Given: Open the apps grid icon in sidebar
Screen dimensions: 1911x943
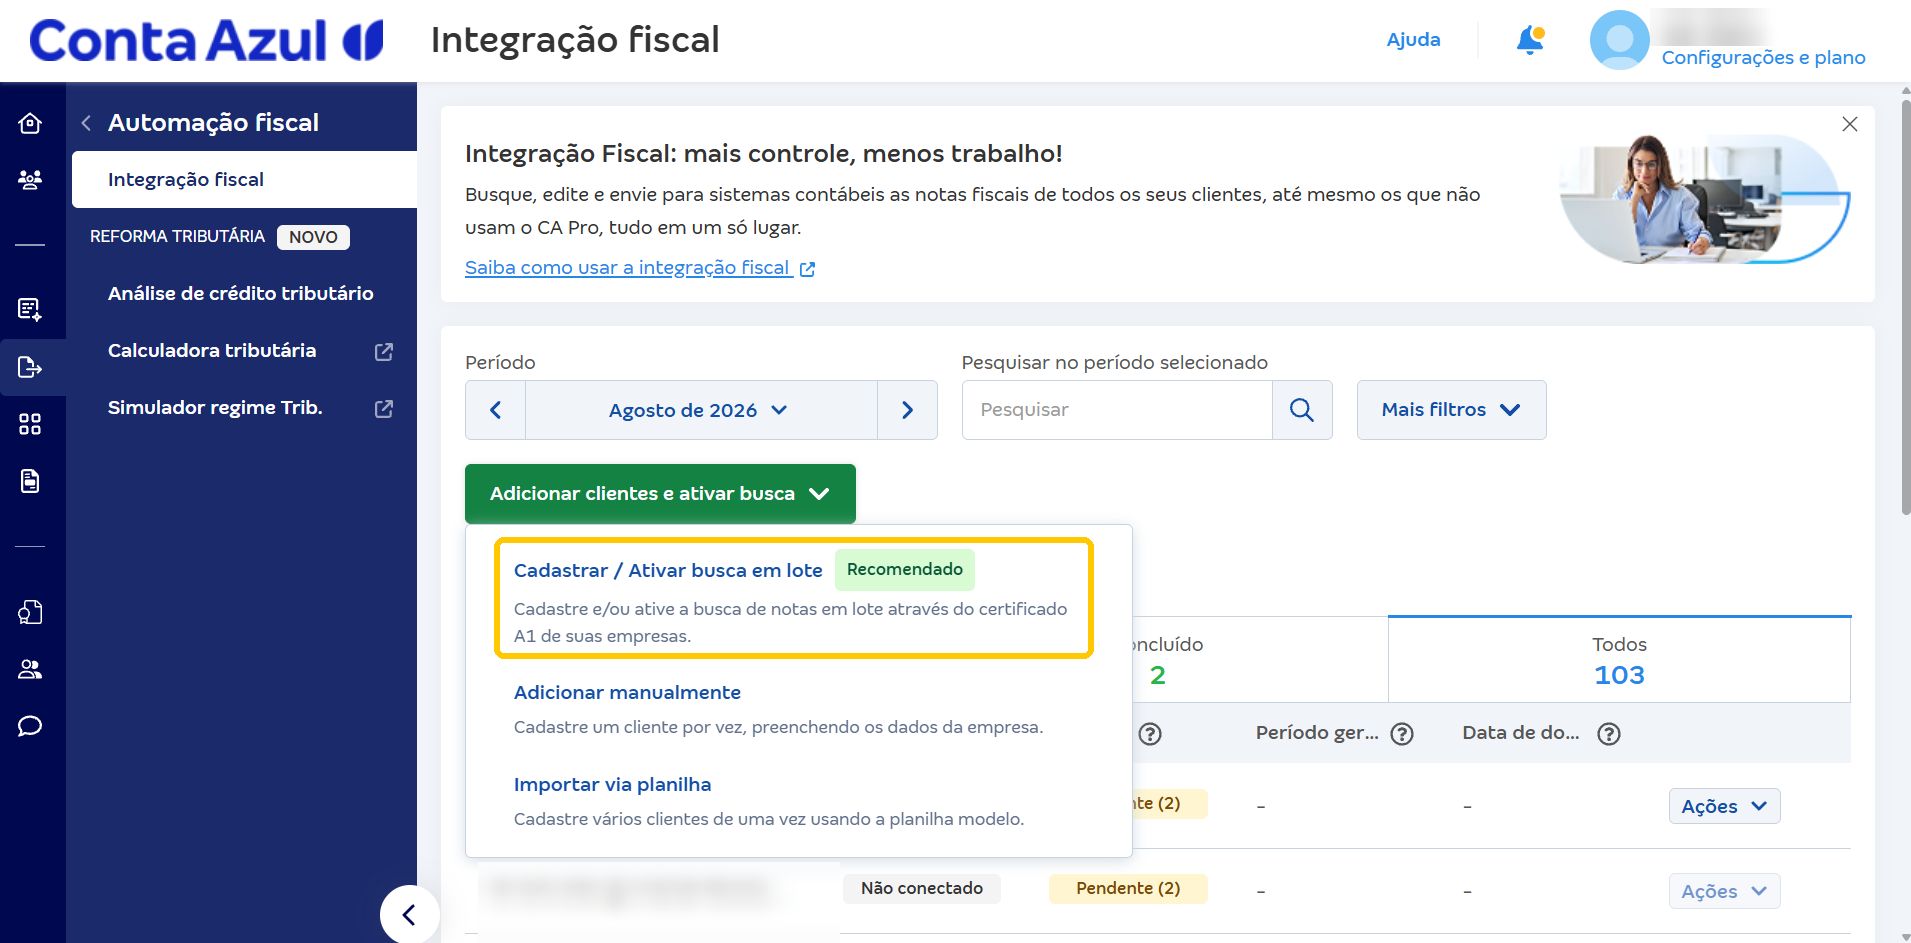Looking at the screenshot, I should pyautogui.click(x=30, y=424).
